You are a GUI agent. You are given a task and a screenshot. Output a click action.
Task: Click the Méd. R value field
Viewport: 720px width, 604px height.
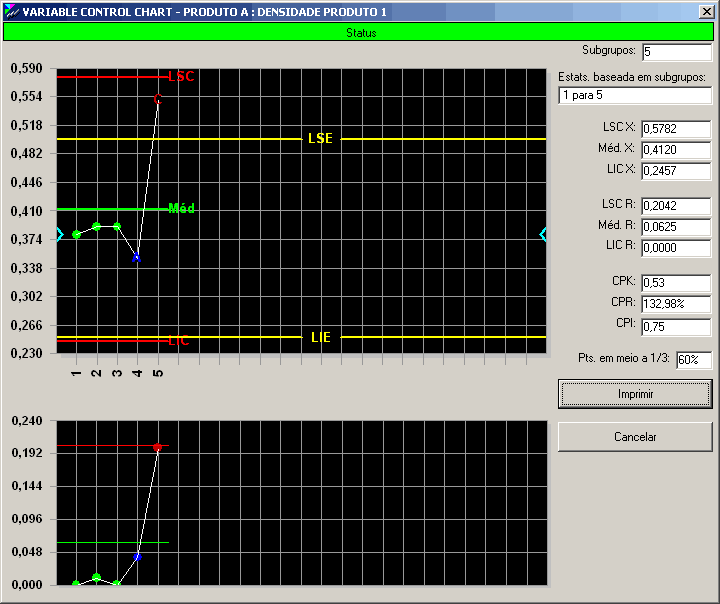(x=675, y=227)
